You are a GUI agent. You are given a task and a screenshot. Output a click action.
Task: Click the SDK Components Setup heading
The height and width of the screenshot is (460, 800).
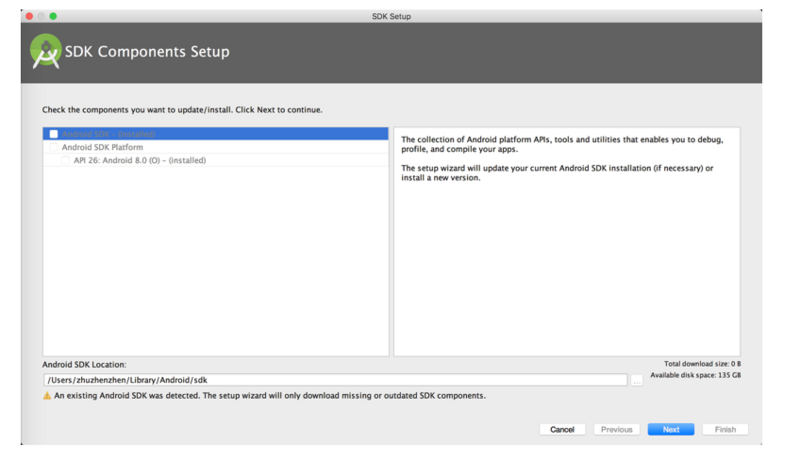tap(147, 52)
